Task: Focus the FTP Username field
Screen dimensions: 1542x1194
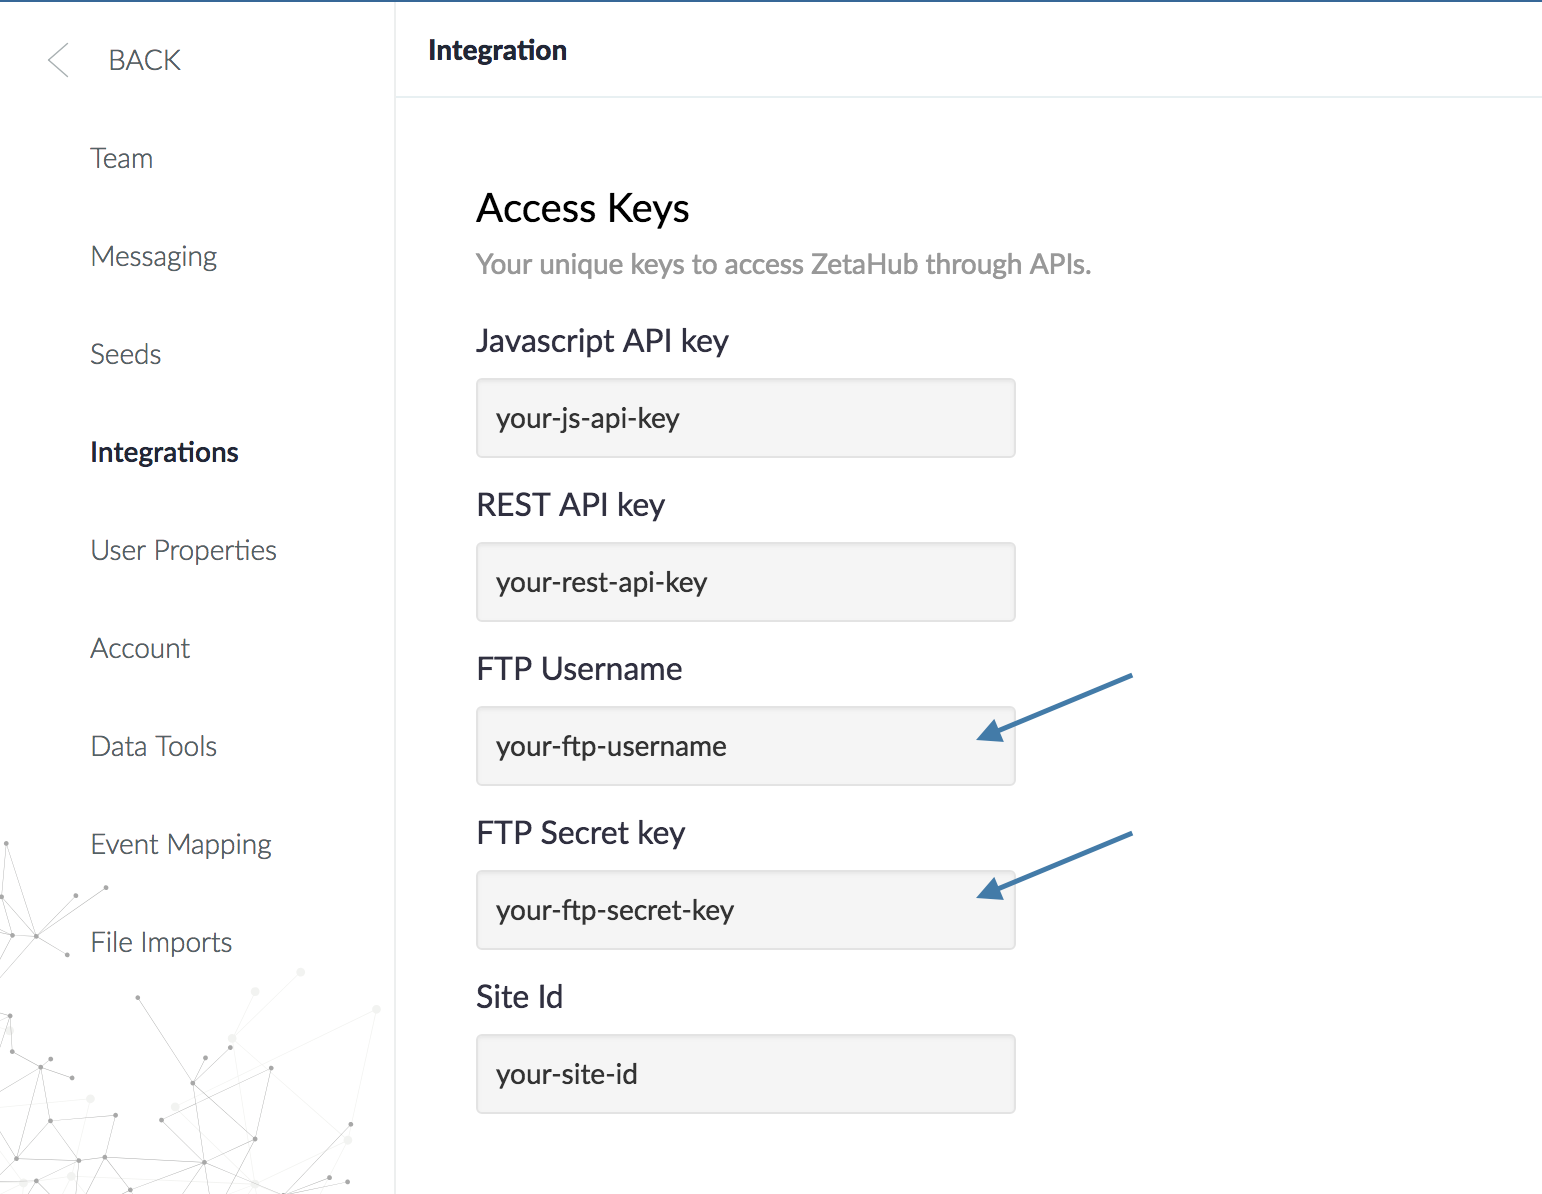Action: point(745,746)
